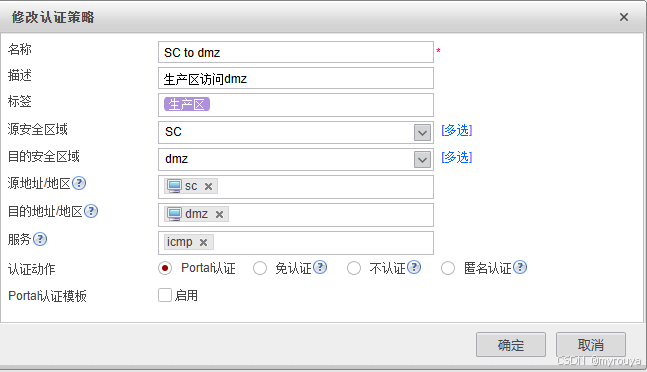647x372 pixels.
Task: Select the 免认证 radio option
Action: coord(260,268)
